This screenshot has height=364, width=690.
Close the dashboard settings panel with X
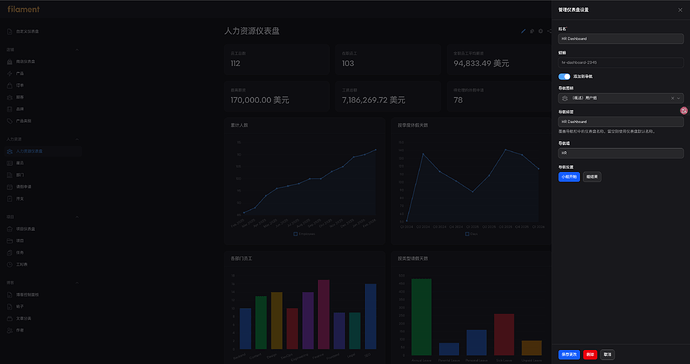[680, 10]
